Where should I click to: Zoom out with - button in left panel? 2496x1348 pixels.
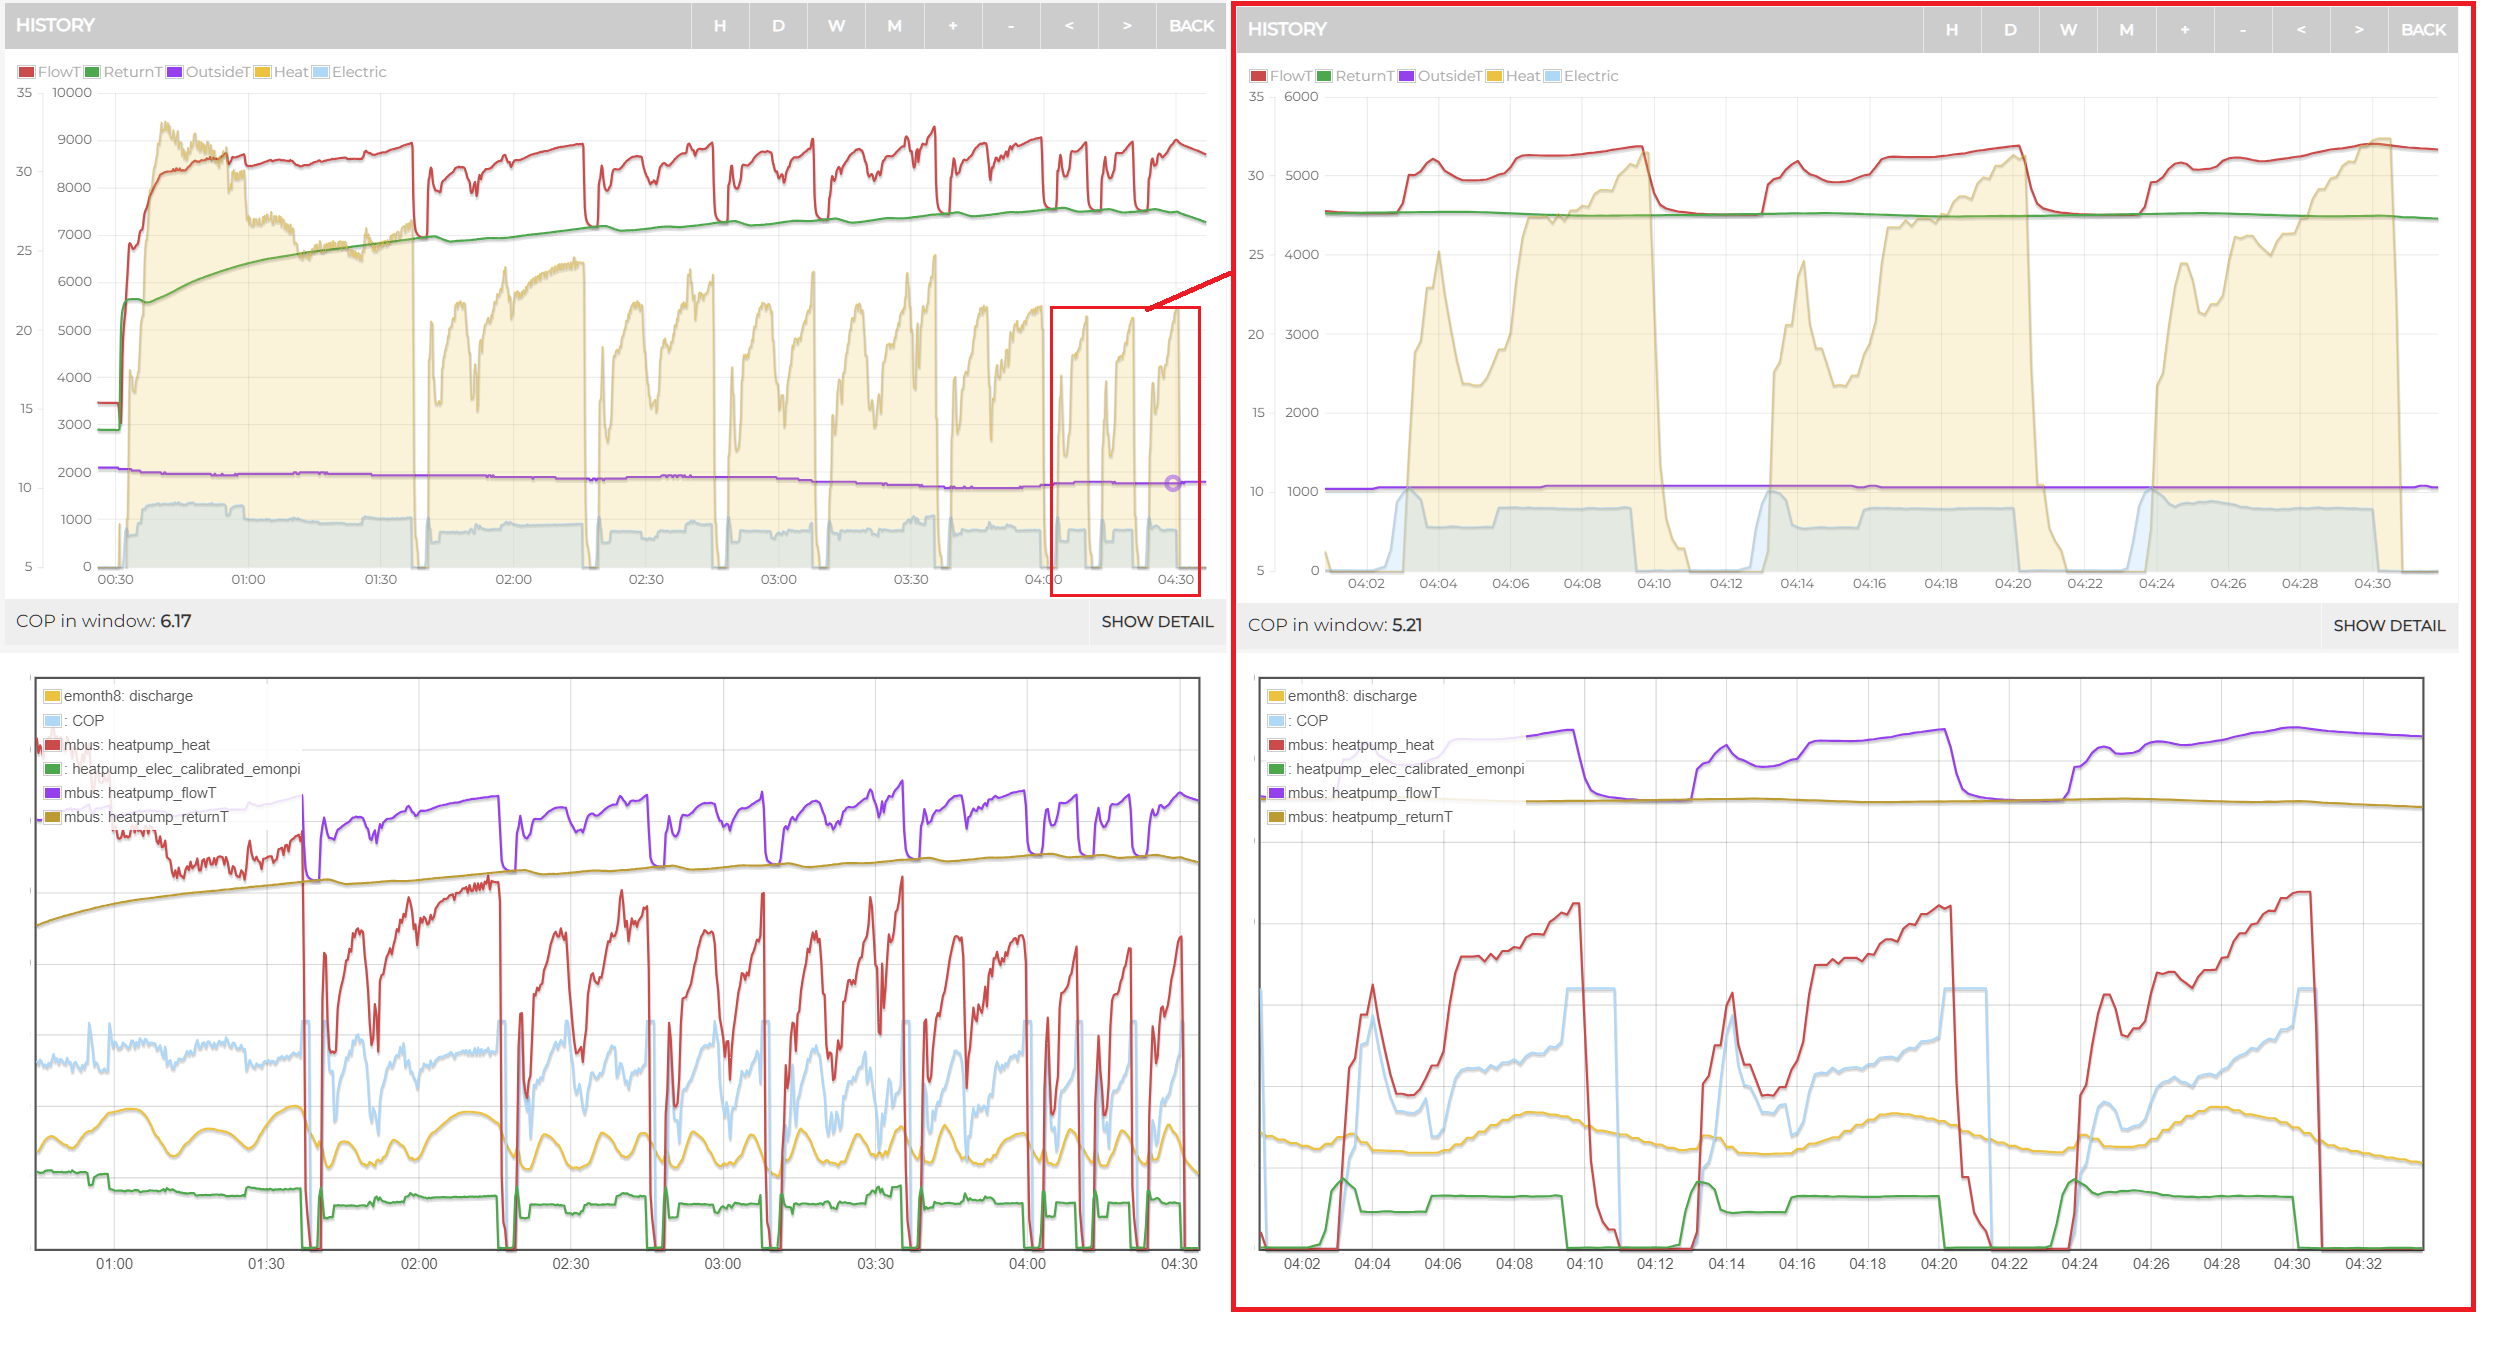pos(1011,26)
